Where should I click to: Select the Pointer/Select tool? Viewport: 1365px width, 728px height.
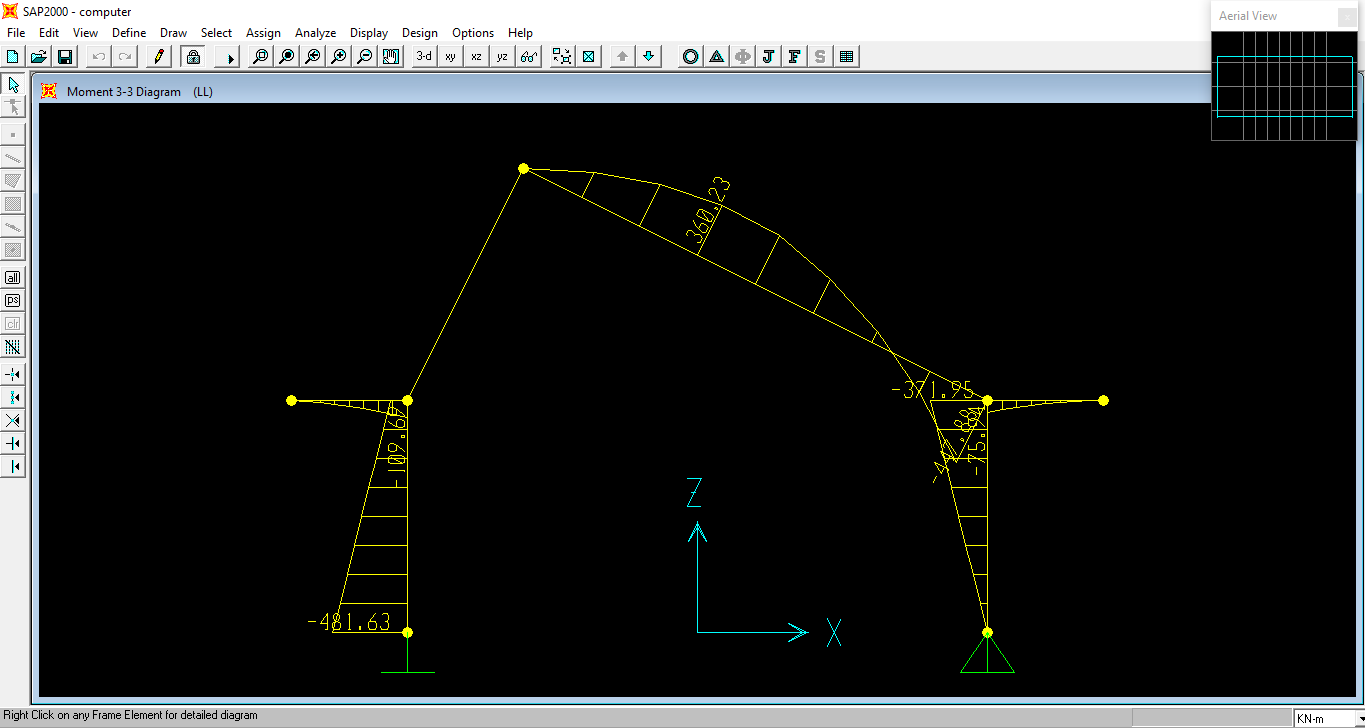[x=12, y=84]
